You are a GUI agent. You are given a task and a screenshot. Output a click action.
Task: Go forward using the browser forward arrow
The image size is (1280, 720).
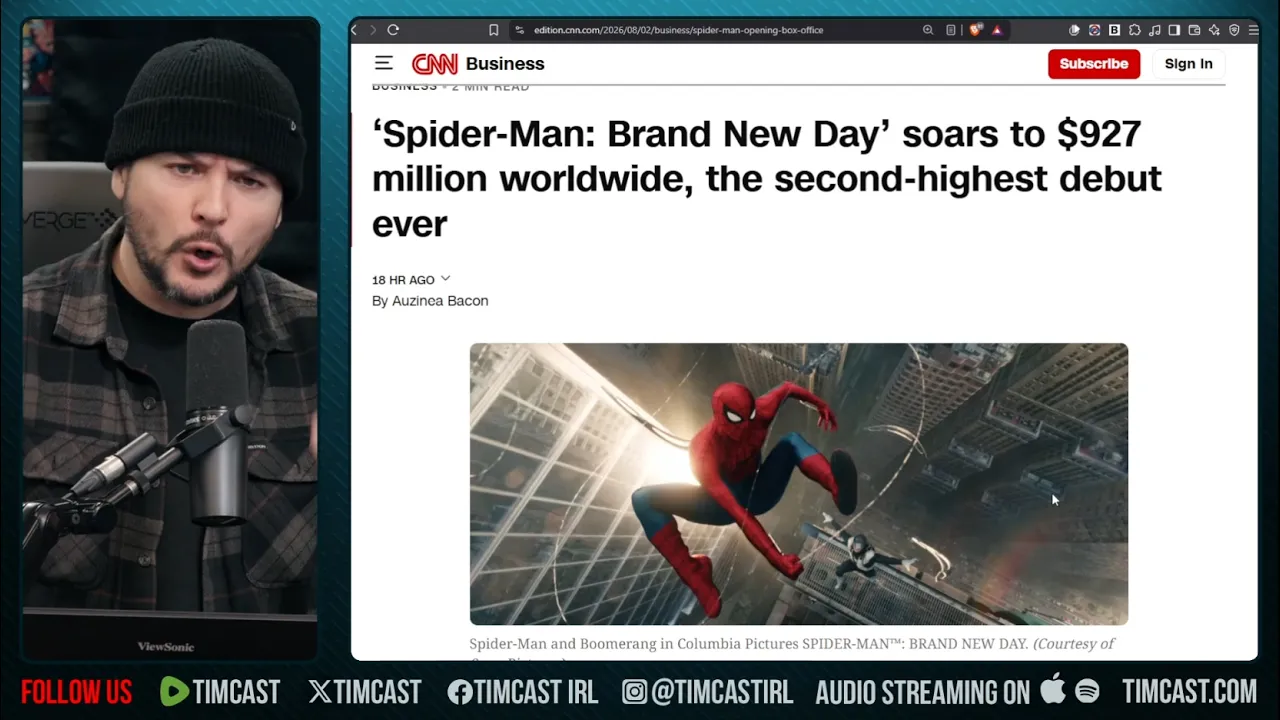click(x=373, y=30)
